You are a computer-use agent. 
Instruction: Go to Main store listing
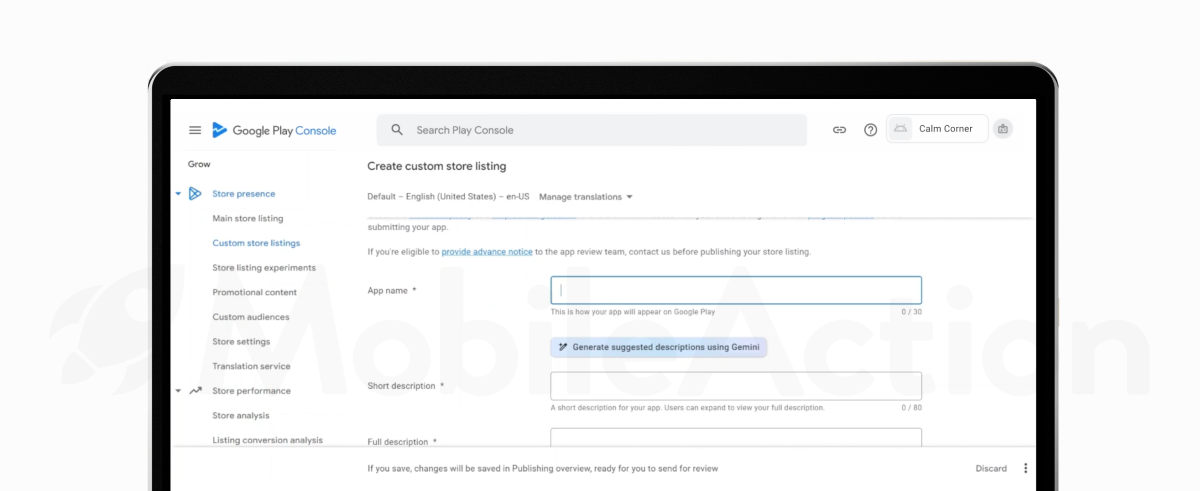point(247,218)
